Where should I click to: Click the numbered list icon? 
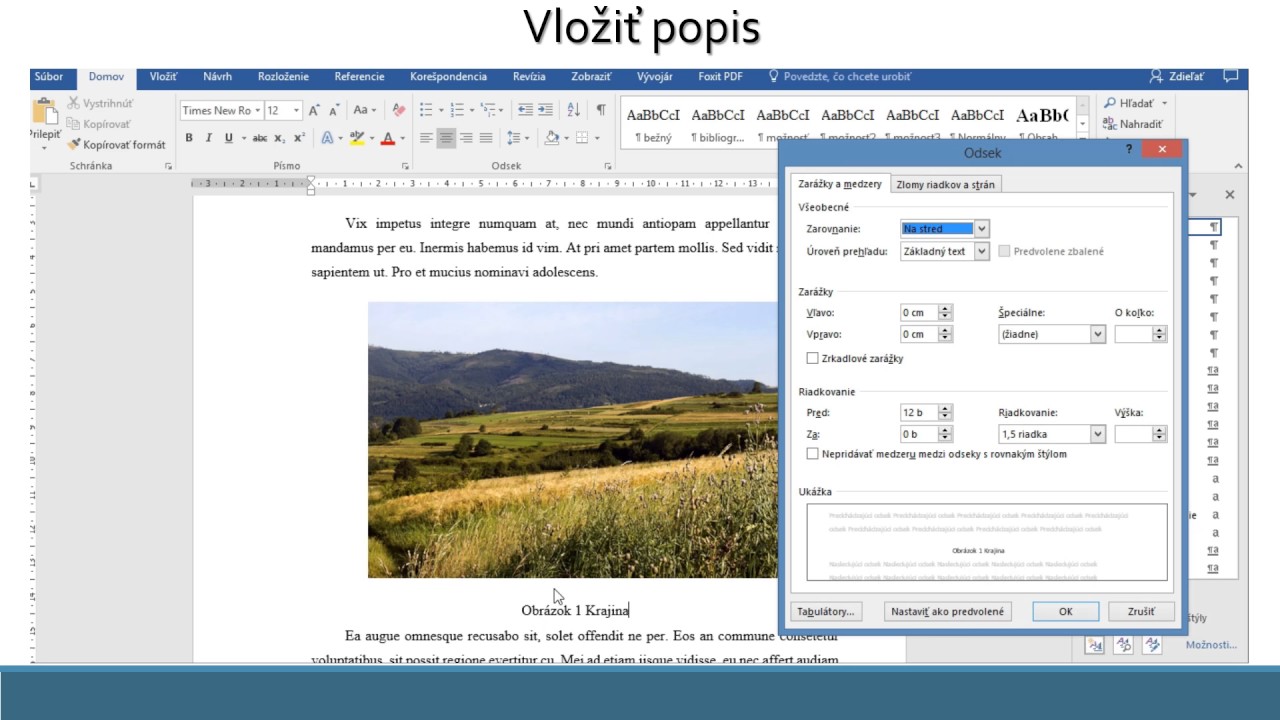tap(458, 110)
